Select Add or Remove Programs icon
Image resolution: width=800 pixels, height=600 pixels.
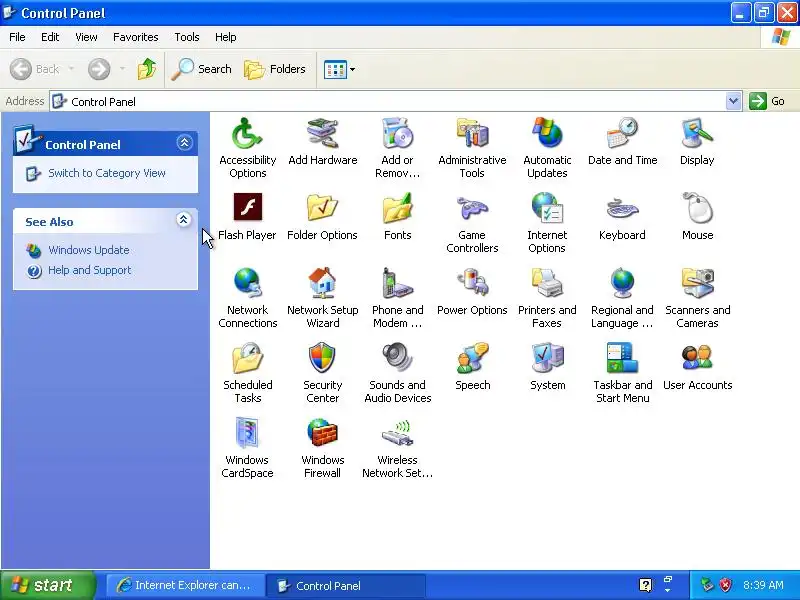coord(397,147)
